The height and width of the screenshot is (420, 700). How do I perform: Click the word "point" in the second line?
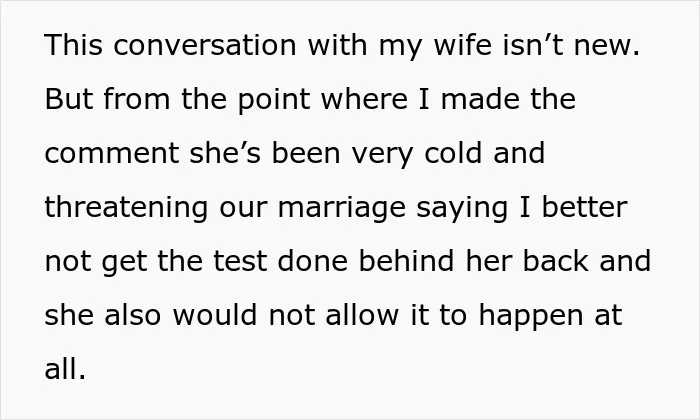[x=274, y=100]
